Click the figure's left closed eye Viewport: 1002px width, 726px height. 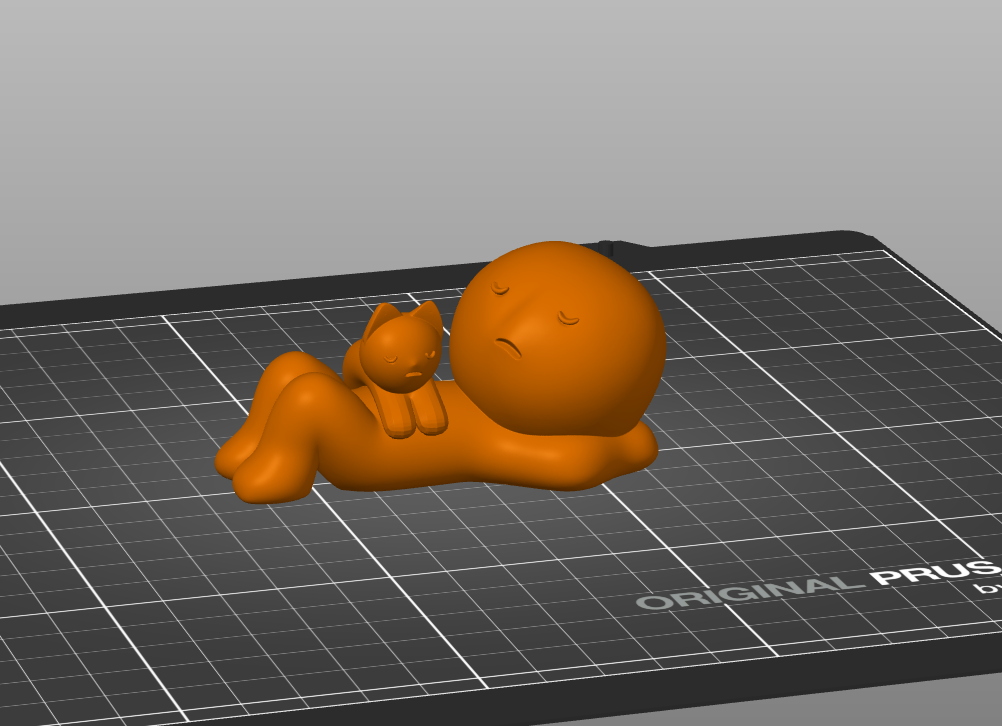[x=500, y=290]
